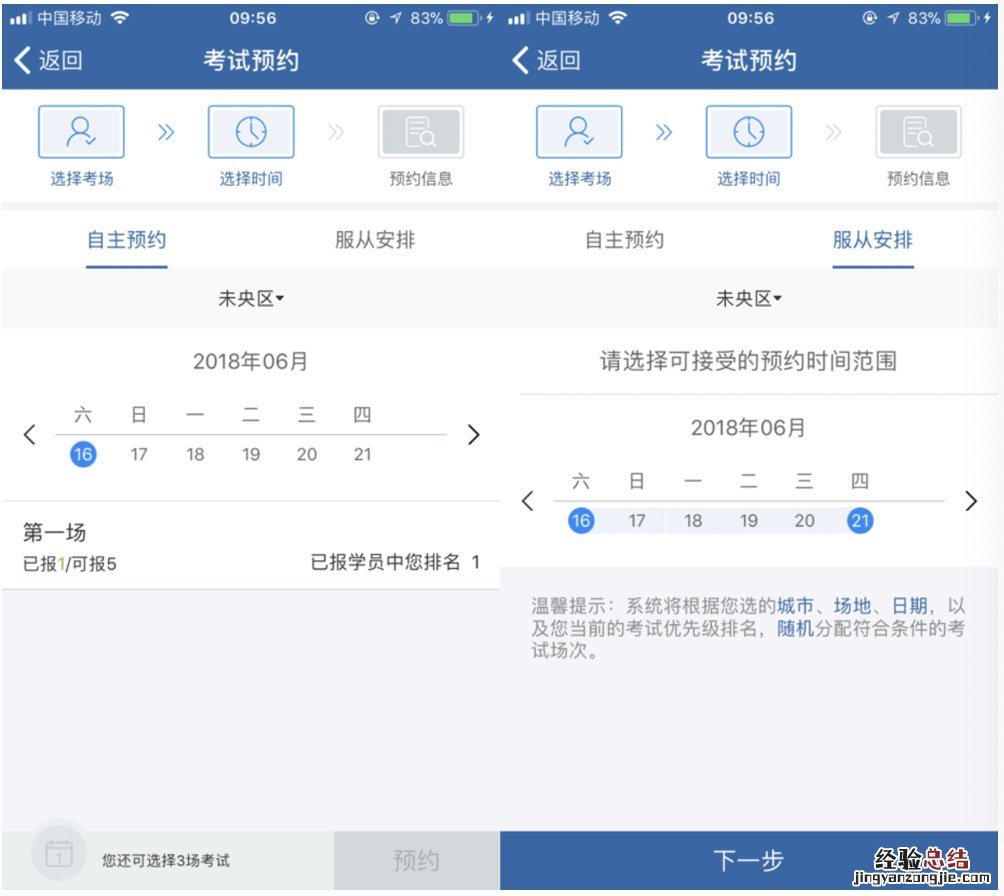Select date 17 on right calendar
The width and height of the screenshot is (1004, 896).
[x=636, y=521]
